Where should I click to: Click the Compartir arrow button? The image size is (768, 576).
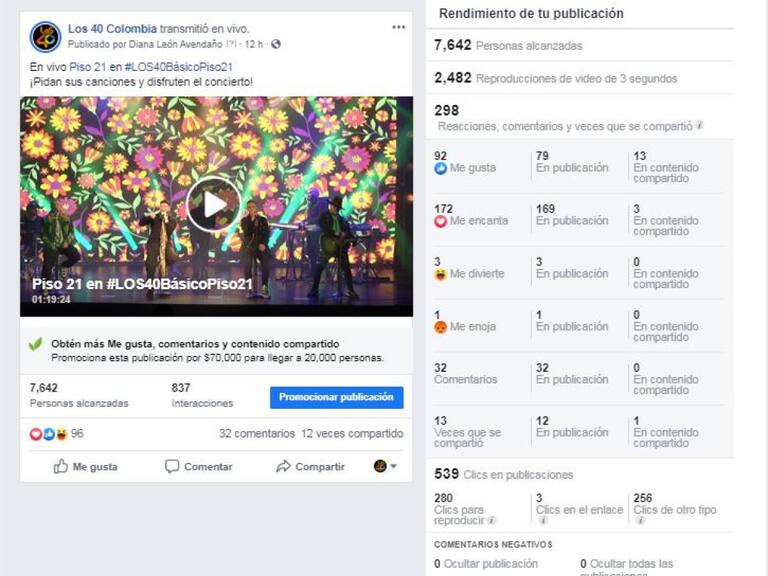click(310, 466)
